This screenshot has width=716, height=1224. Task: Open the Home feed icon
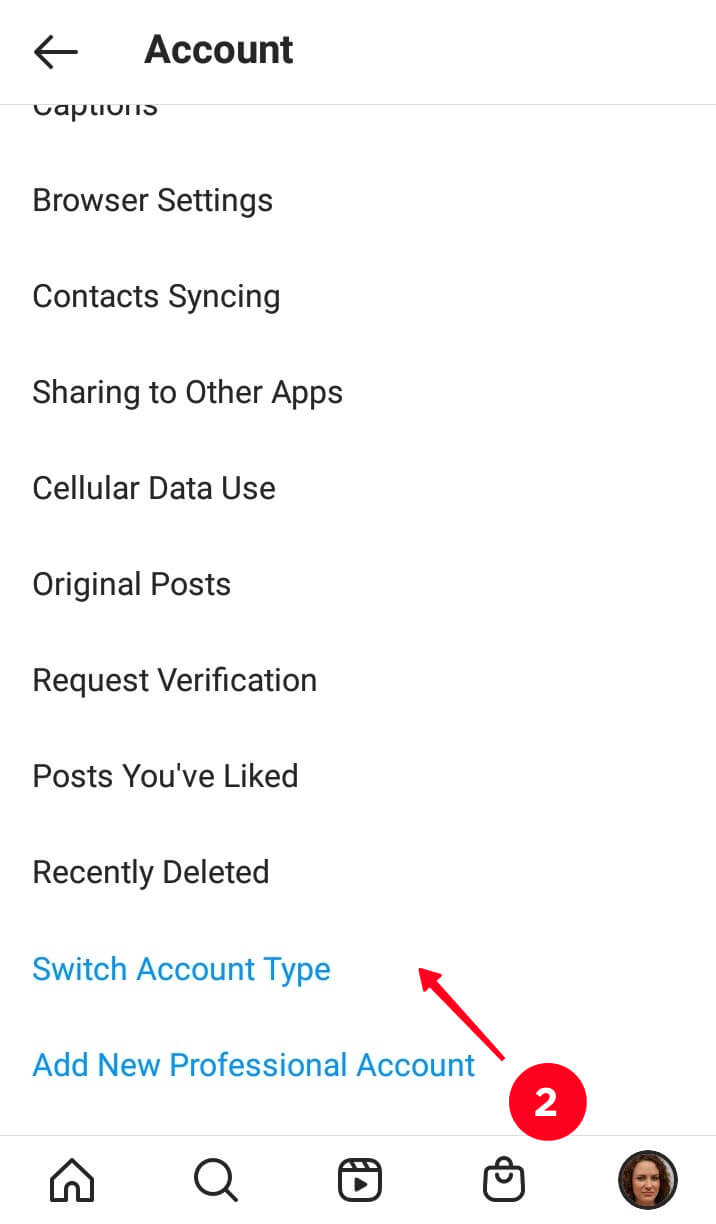72,1181
